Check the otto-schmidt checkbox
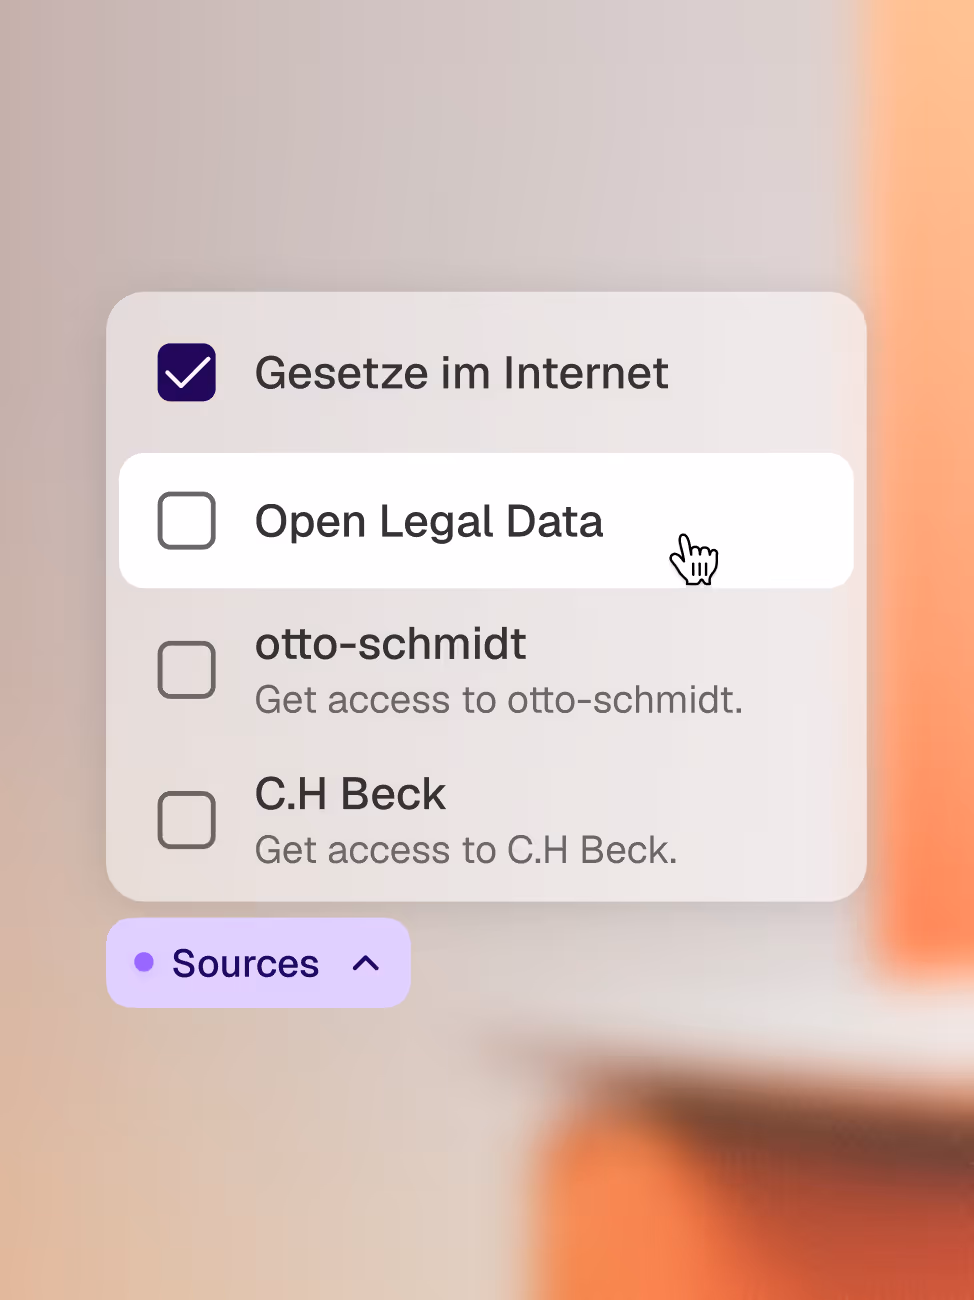The width and height of the screenshot is (974, 1300). [x=186, y=669]
